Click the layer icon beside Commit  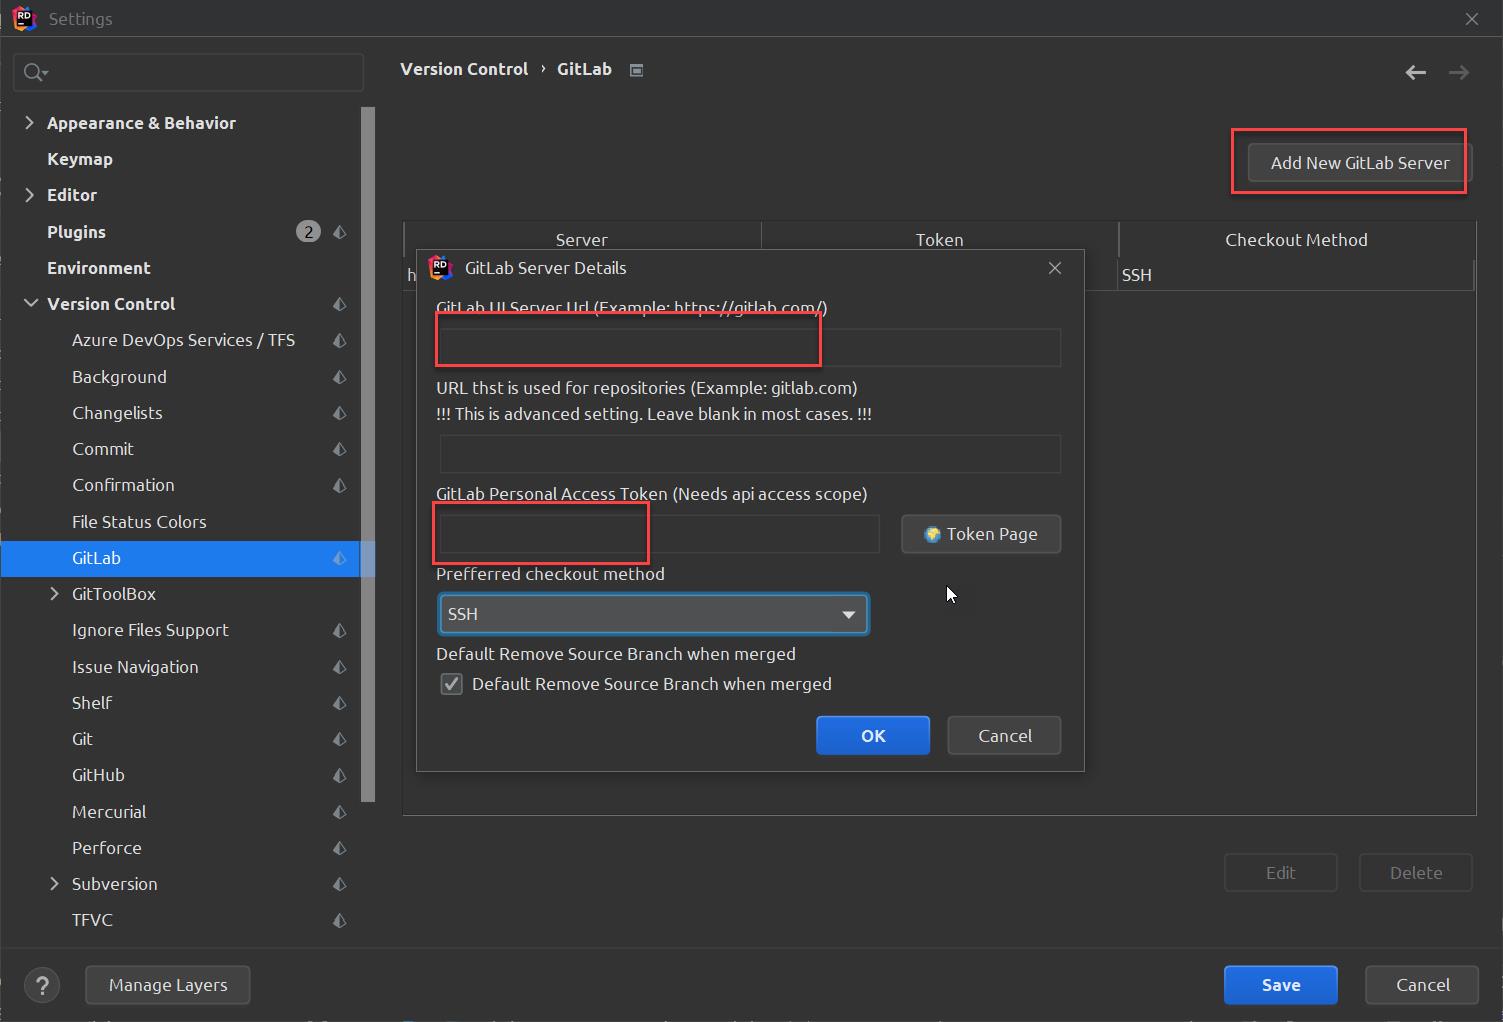(340, 449)
